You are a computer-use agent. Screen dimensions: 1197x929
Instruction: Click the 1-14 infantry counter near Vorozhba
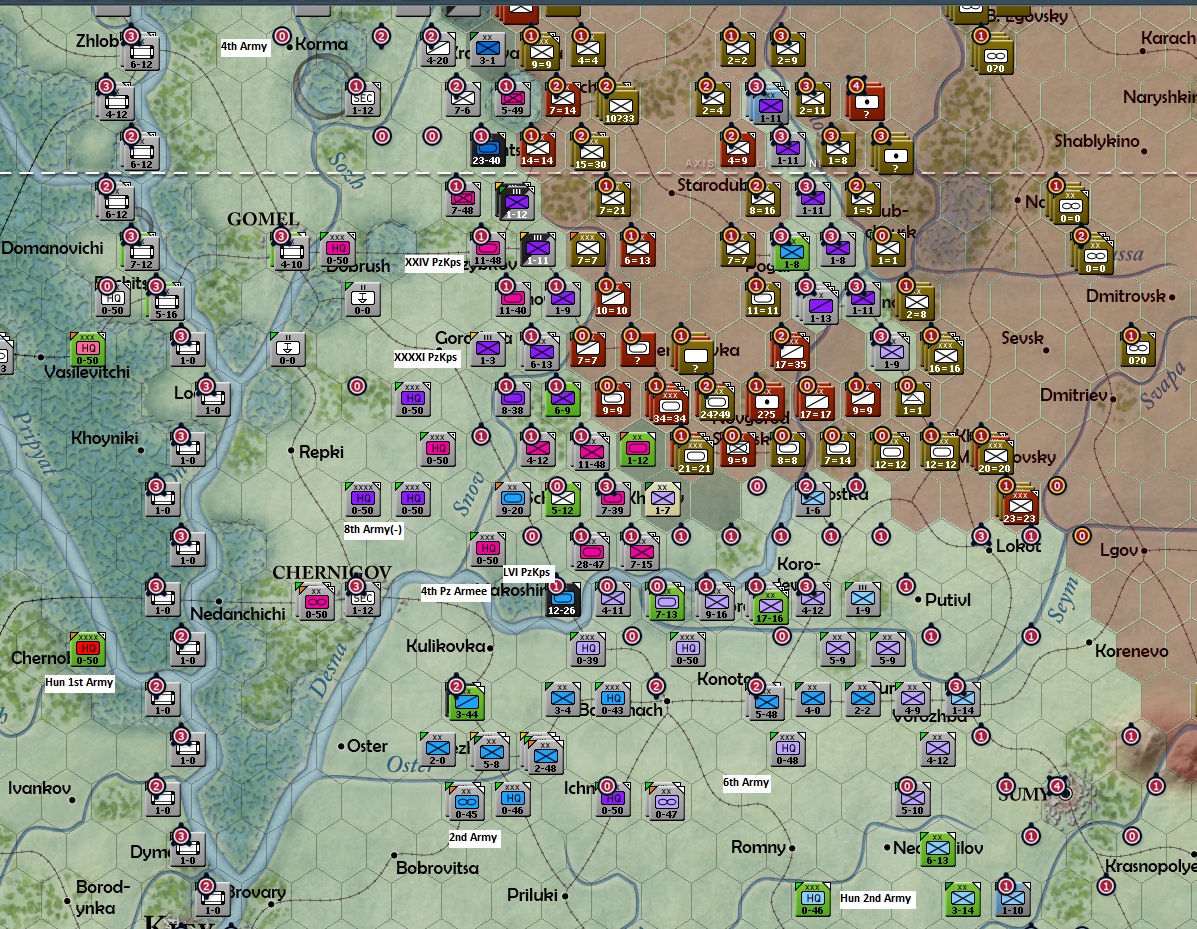[x=963, y=699]
